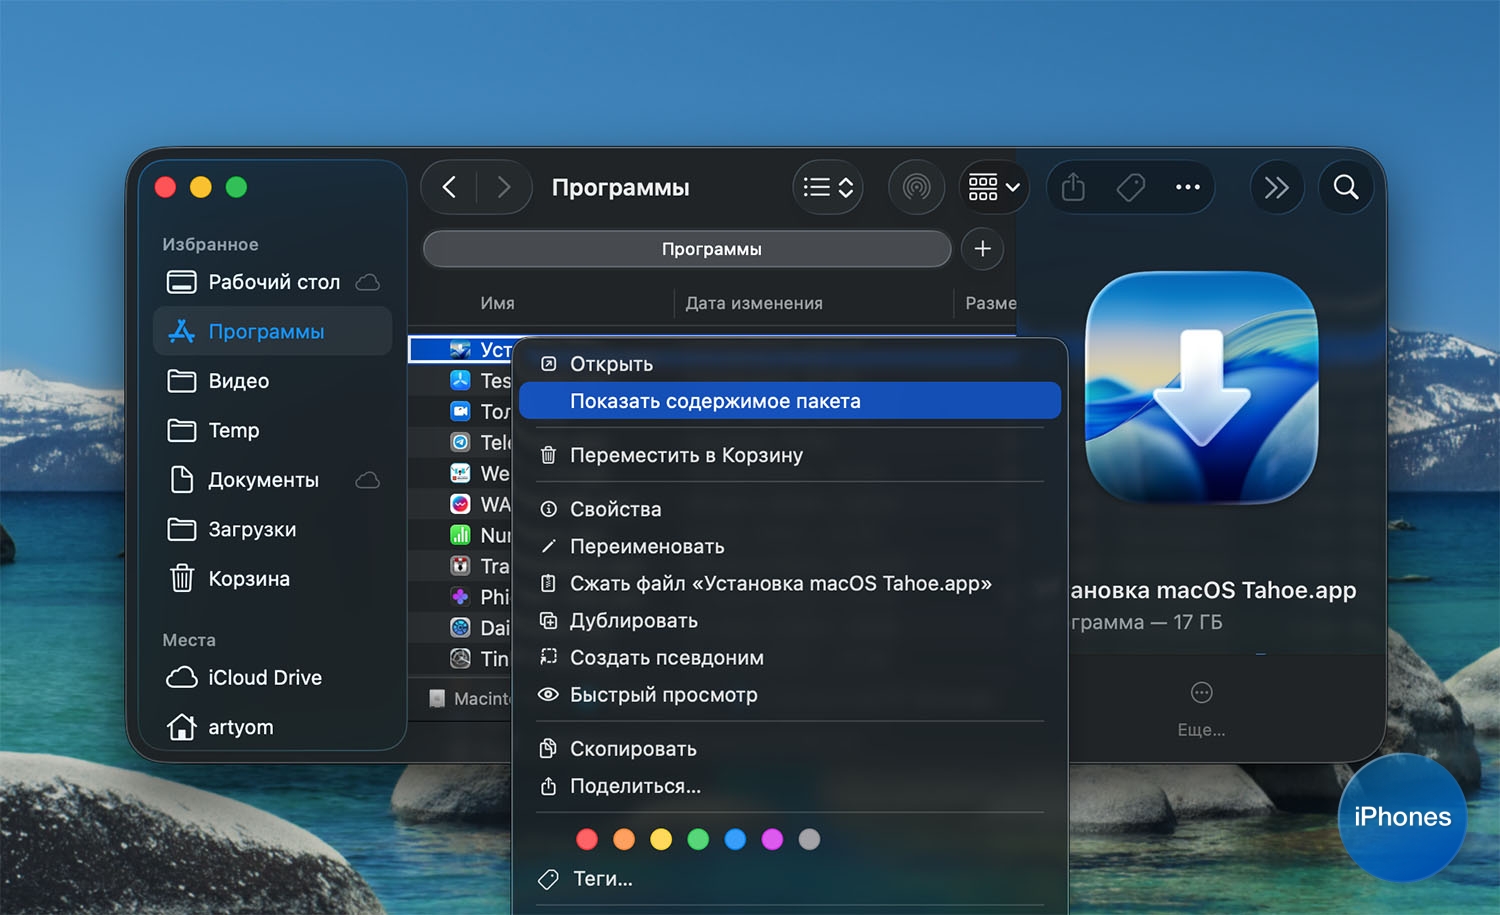Apply the red tag color
Image resolution: width=1500 pixels, height=915 pixels.
point(587,839)
